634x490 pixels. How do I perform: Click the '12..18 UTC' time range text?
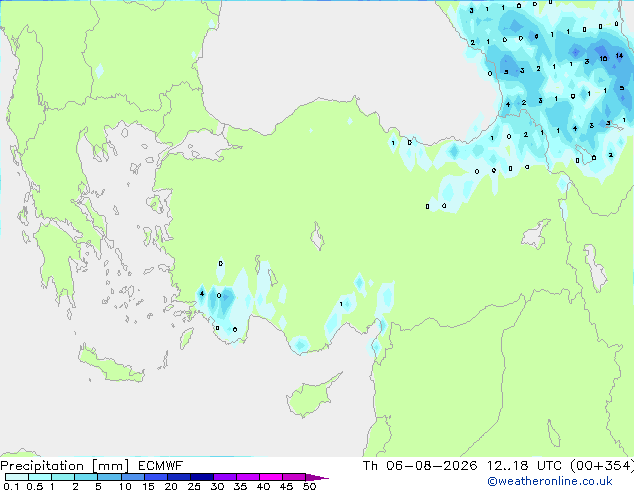coord(524,466)
